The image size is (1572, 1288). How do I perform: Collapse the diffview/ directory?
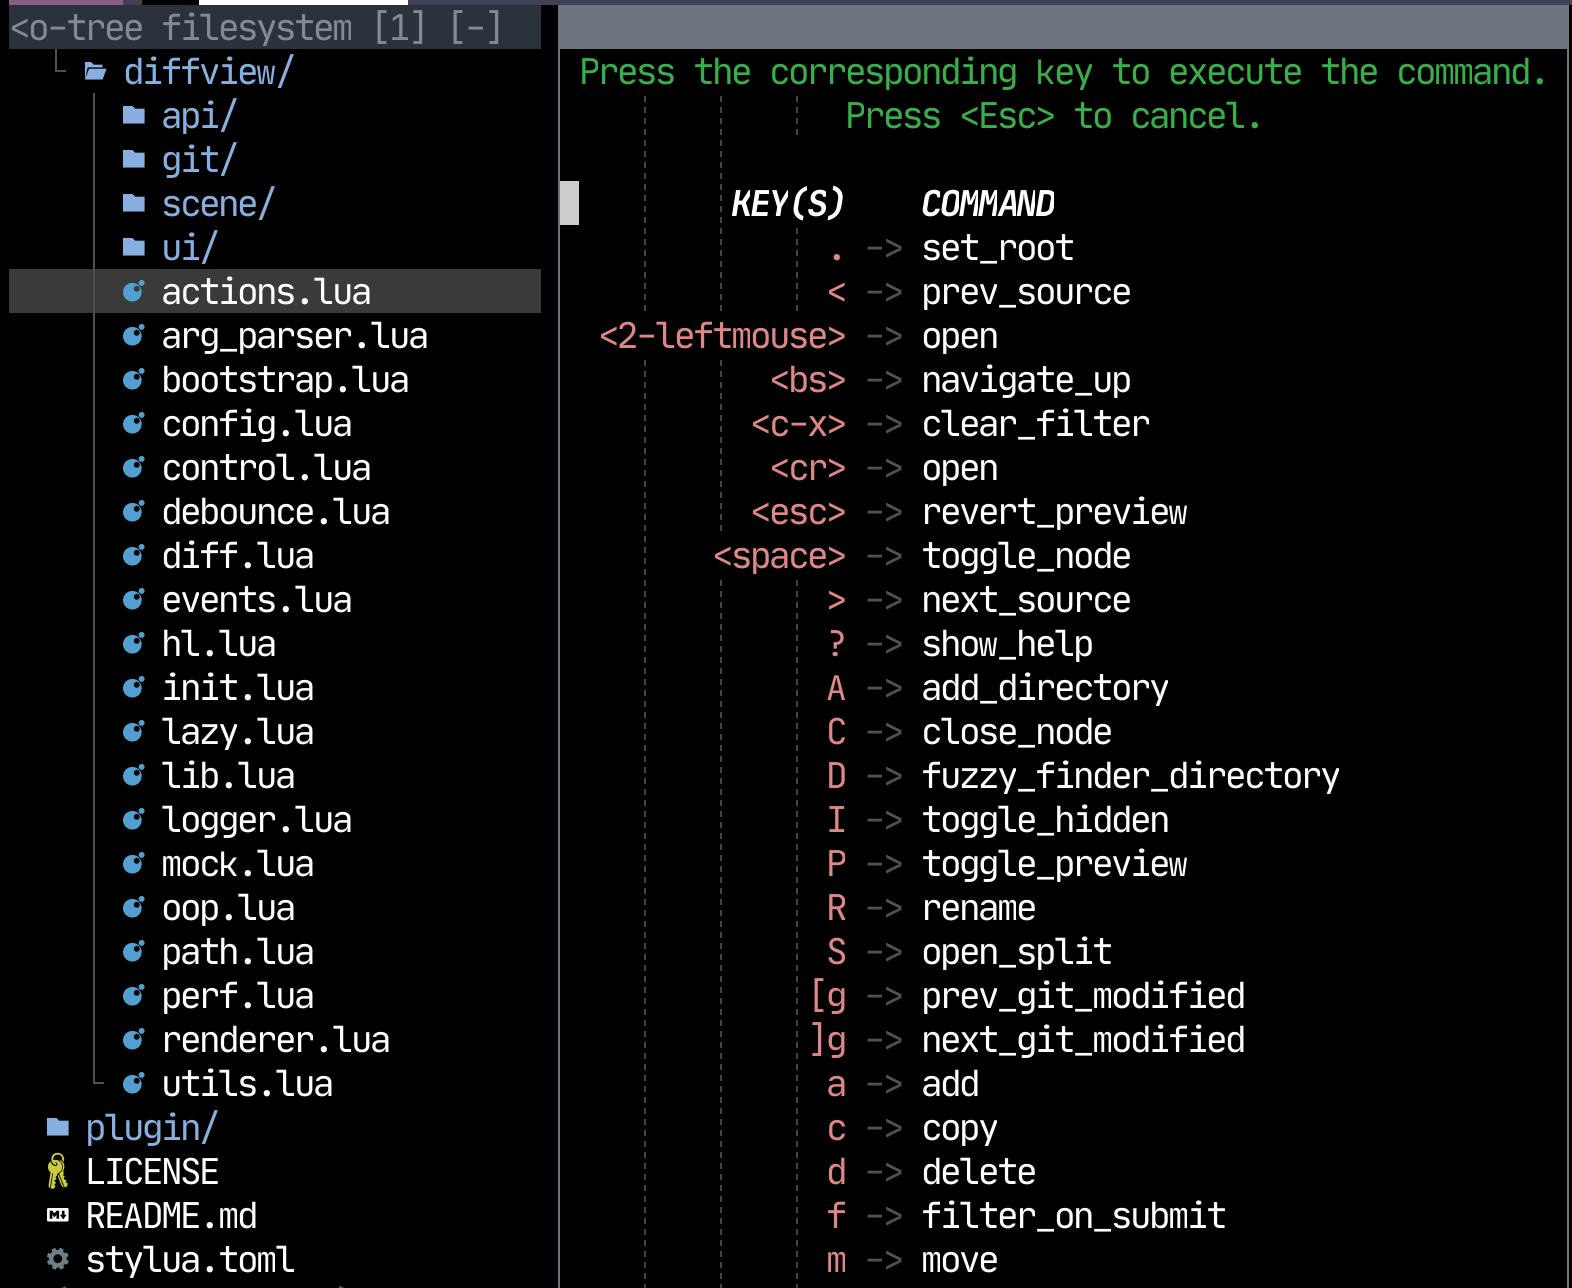208,72
